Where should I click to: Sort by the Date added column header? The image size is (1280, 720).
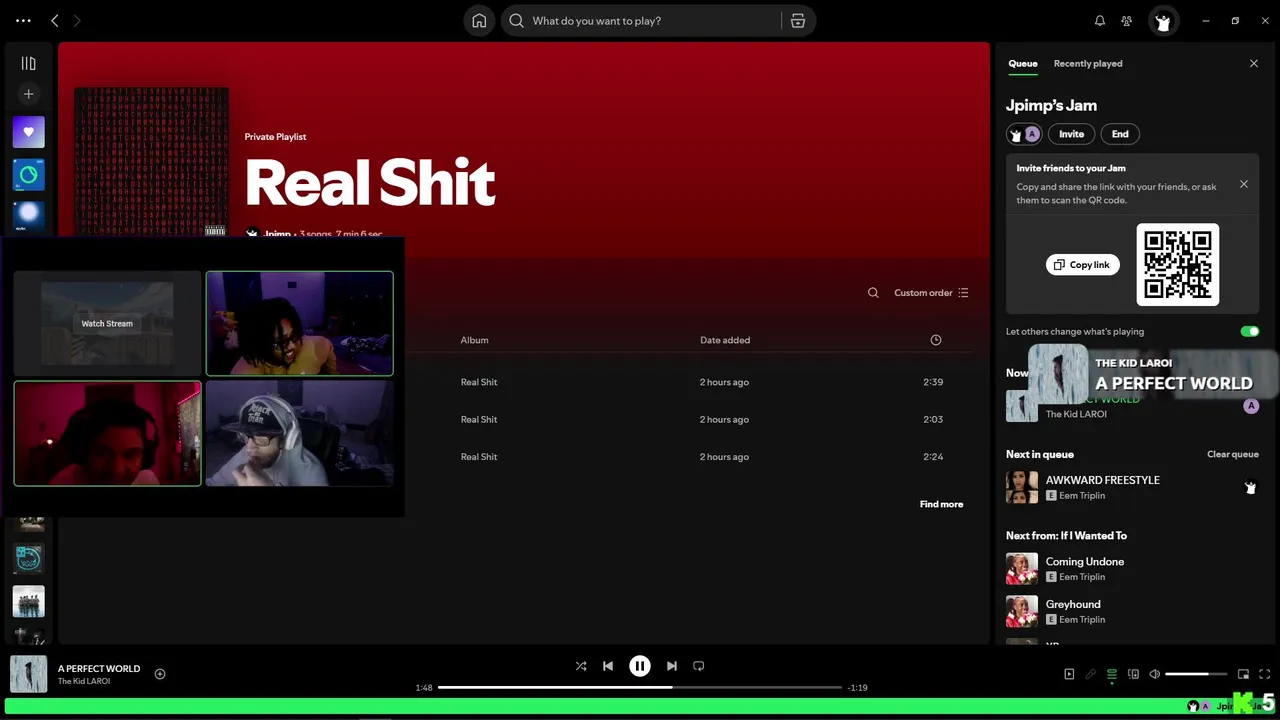(725, 340)
